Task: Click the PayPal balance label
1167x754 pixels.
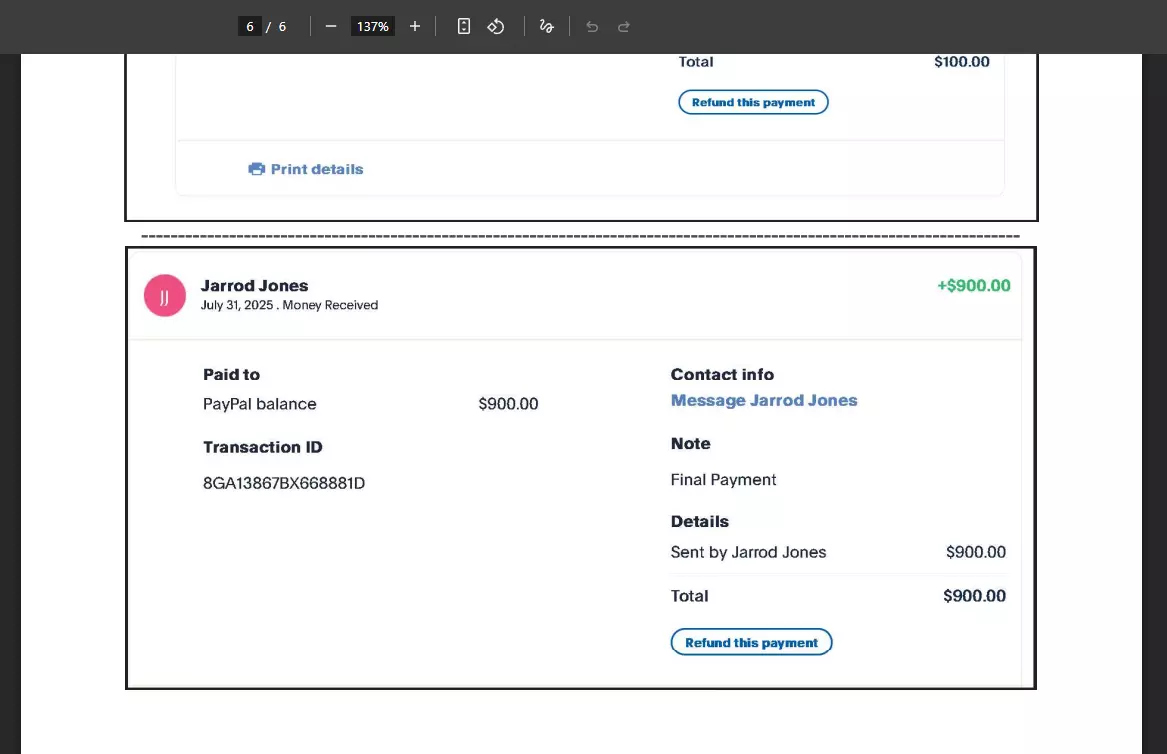Action: (260, 404)
